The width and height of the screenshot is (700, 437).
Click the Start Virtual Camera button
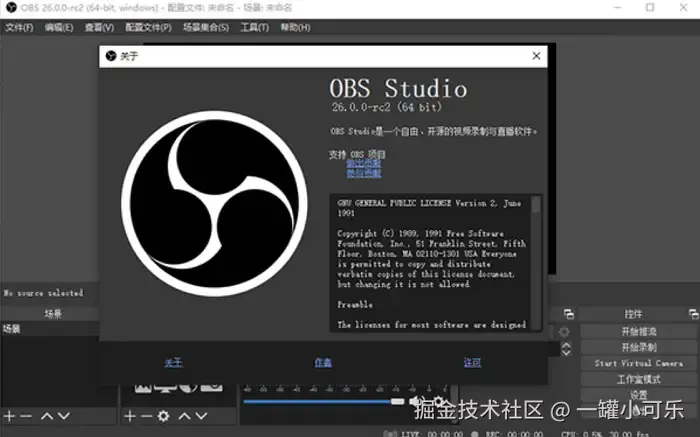point(638,363)
